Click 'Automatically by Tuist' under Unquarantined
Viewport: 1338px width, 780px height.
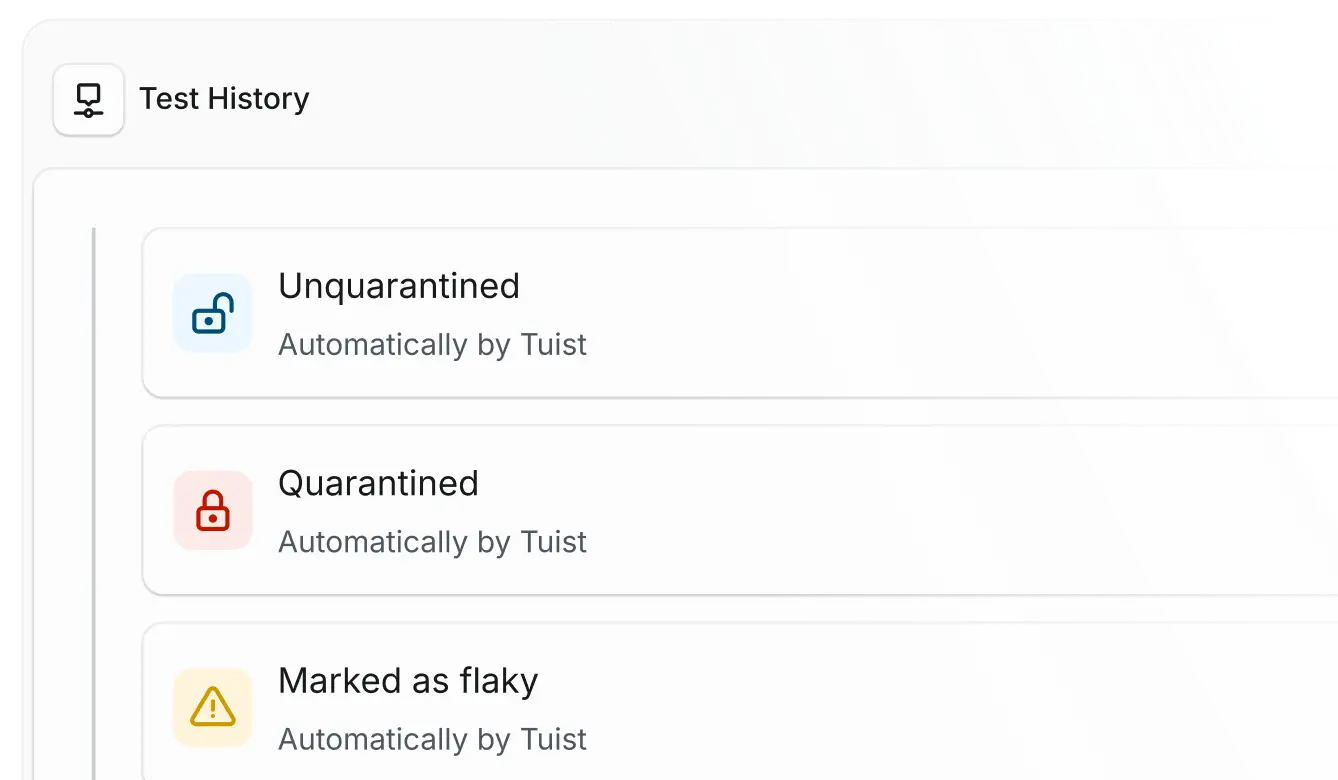[x=432, y=344]
